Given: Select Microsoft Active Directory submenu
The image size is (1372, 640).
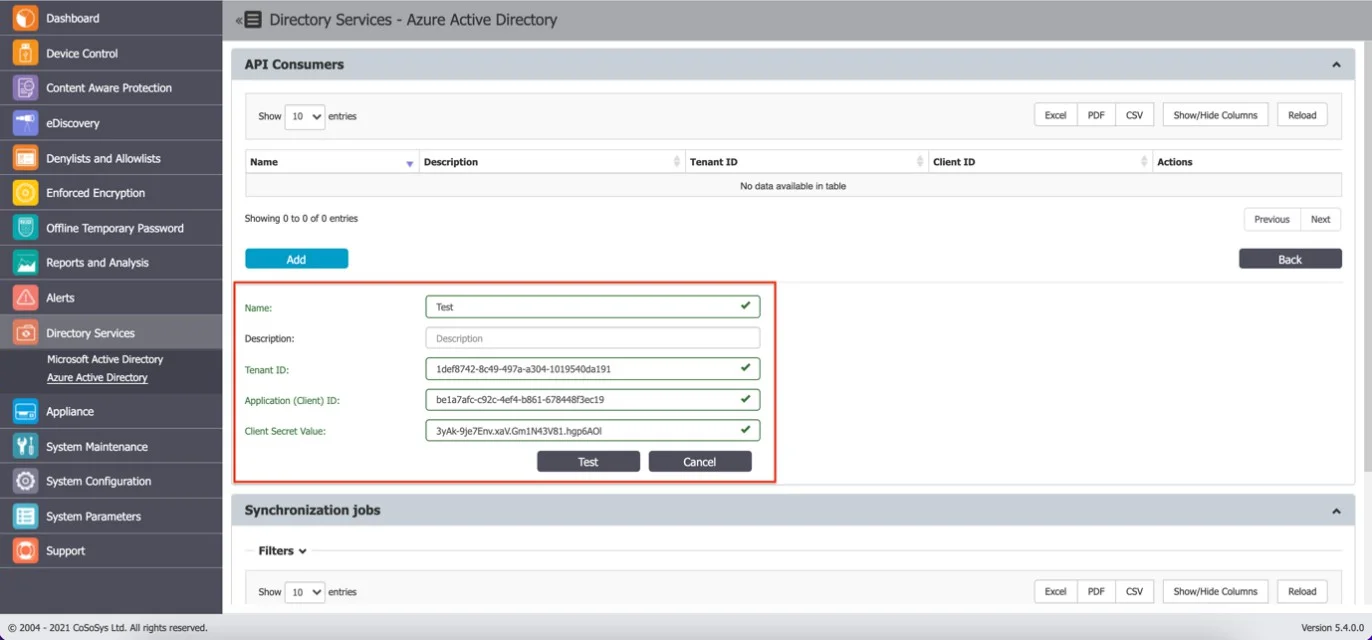Looking at the screenshot, I should [x=105, y=359].
